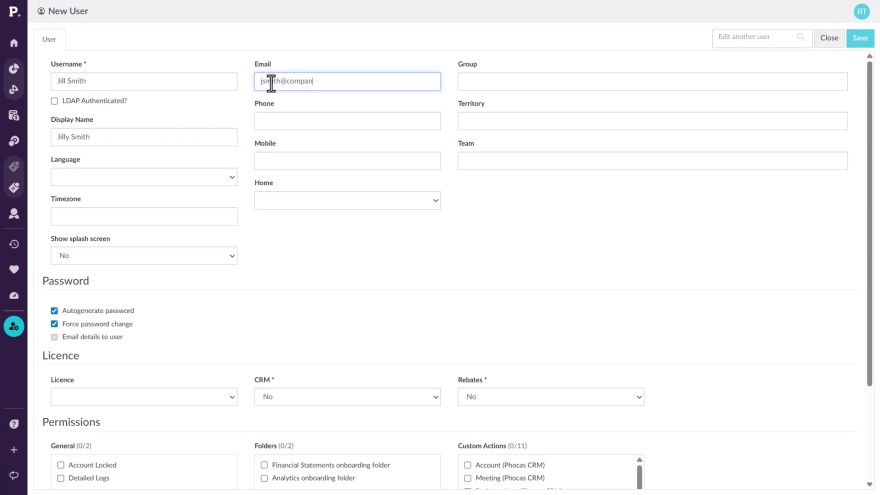The image size is (880, 495).
Task: Click the history clock sidebar icon
Action: [14, 244]
